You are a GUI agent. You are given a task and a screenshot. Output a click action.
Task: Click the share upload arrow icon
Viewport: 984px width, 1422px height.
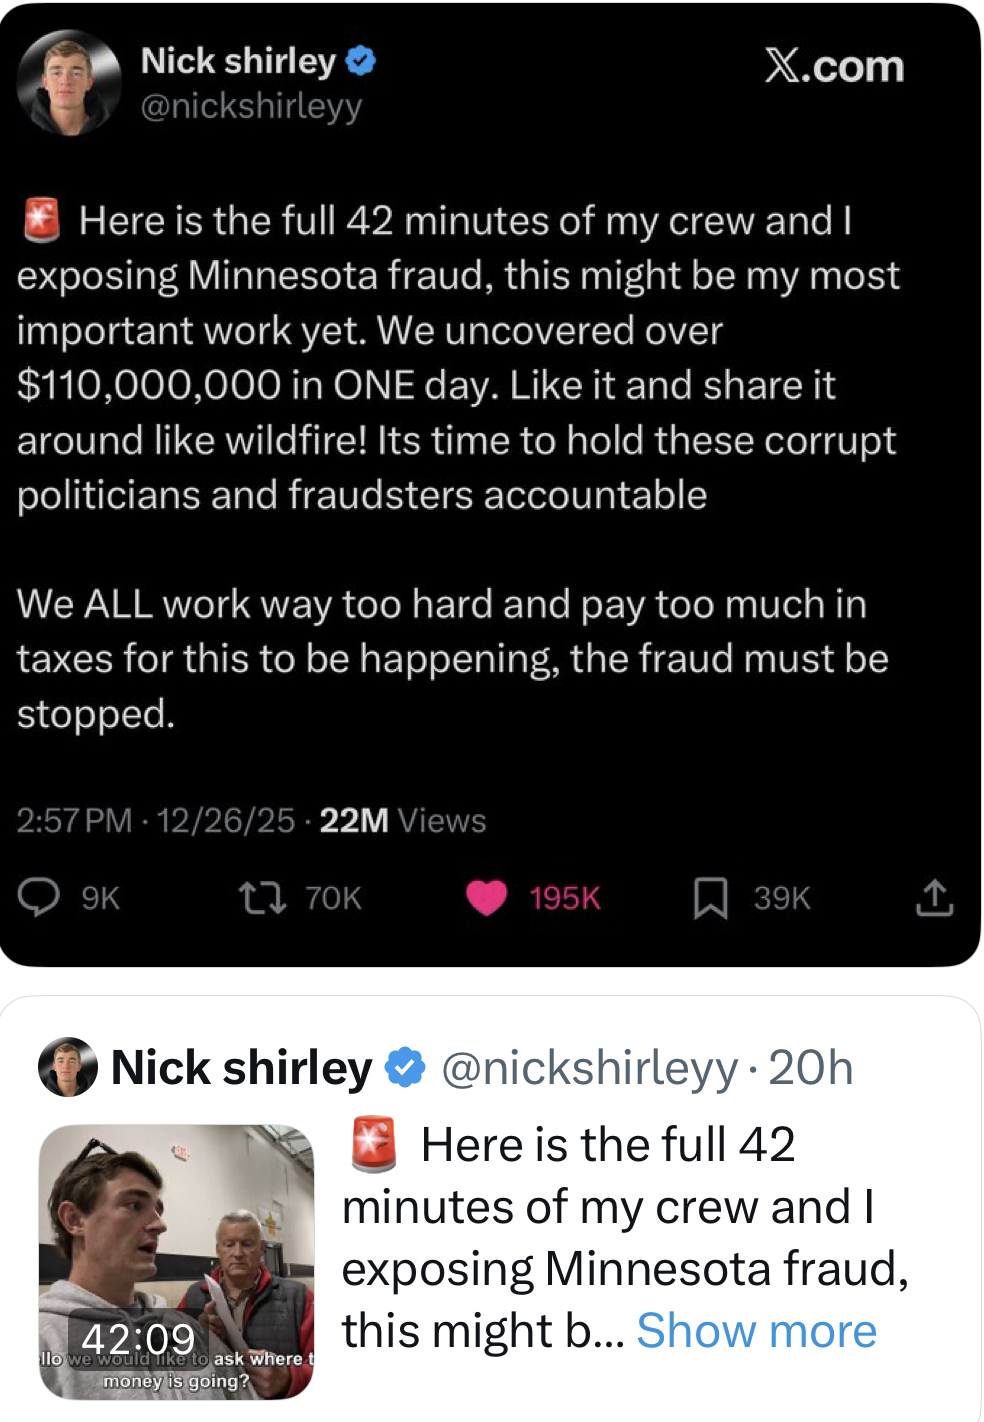(934, 897)
